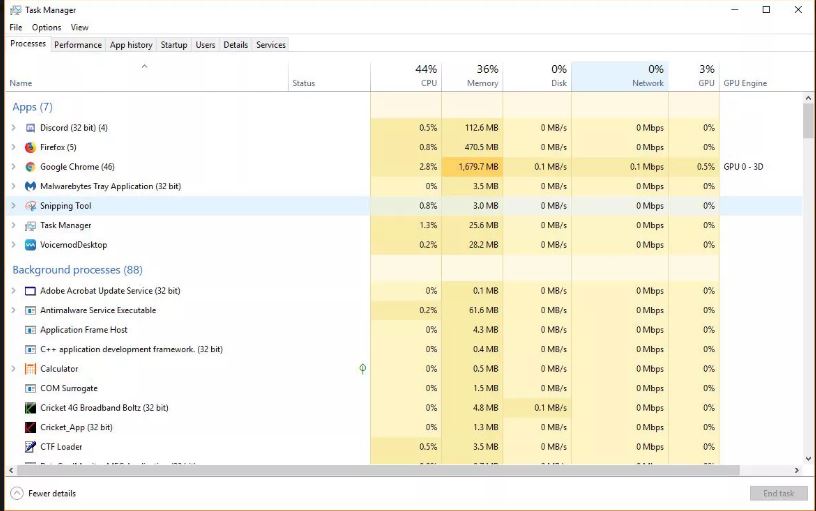The image size is (816, 511).
Task: Click the horizontal scrollbar thumb
Action: [378, 470]
